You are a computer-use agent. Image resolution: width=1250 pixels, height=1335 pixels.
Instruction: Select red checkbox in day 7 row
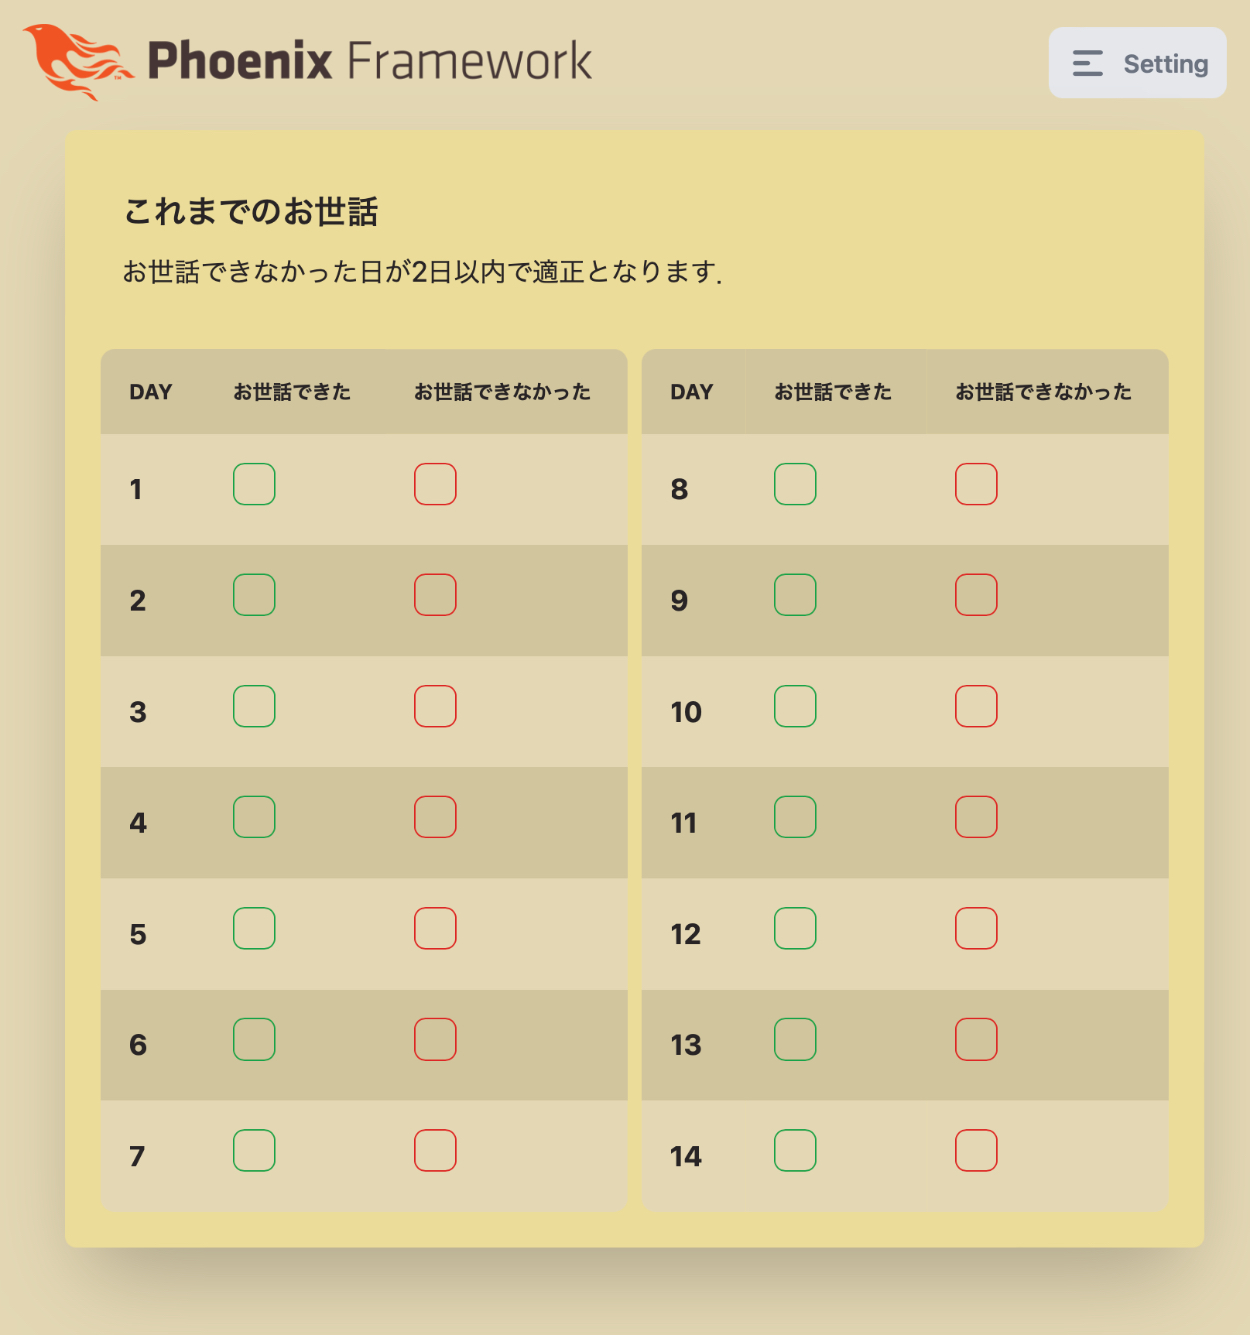(x=435, y=1150)
